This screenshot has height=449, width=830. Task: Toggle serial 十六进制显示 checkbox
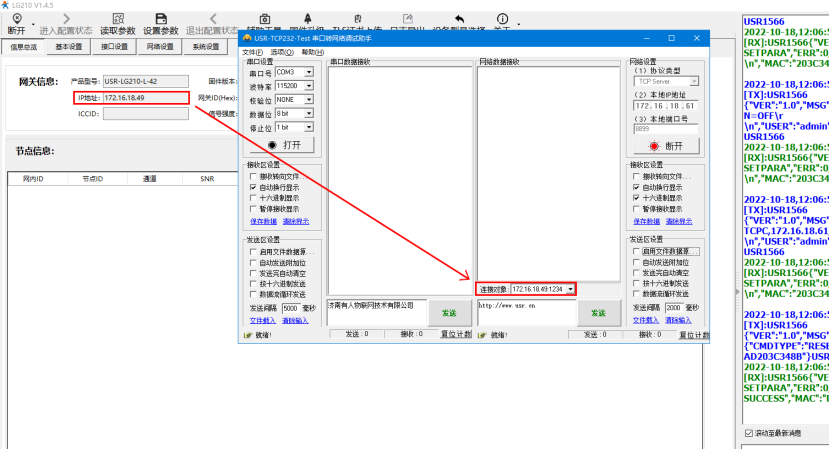(253, 197)
